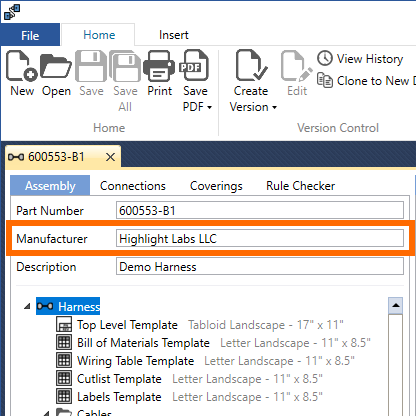This screenshot has height=416, width=416.
Task: Open a file with the Open folder icon
Action: (56, 66)
